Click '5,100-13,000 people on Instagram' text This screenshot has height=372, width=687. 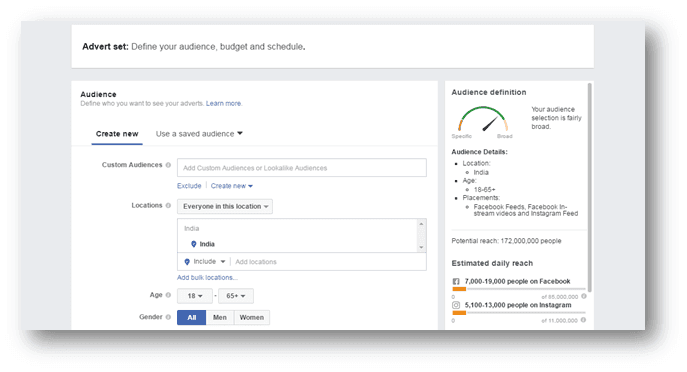(x=518, y=305)
